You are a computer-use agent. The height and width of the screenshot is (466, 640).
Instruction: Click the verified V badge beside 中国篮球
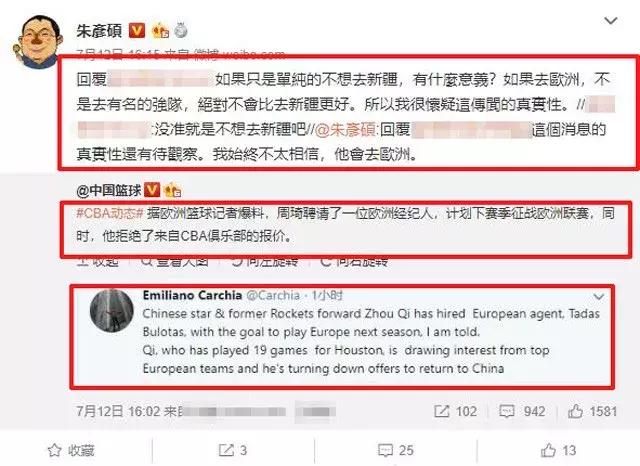point(152,190)
